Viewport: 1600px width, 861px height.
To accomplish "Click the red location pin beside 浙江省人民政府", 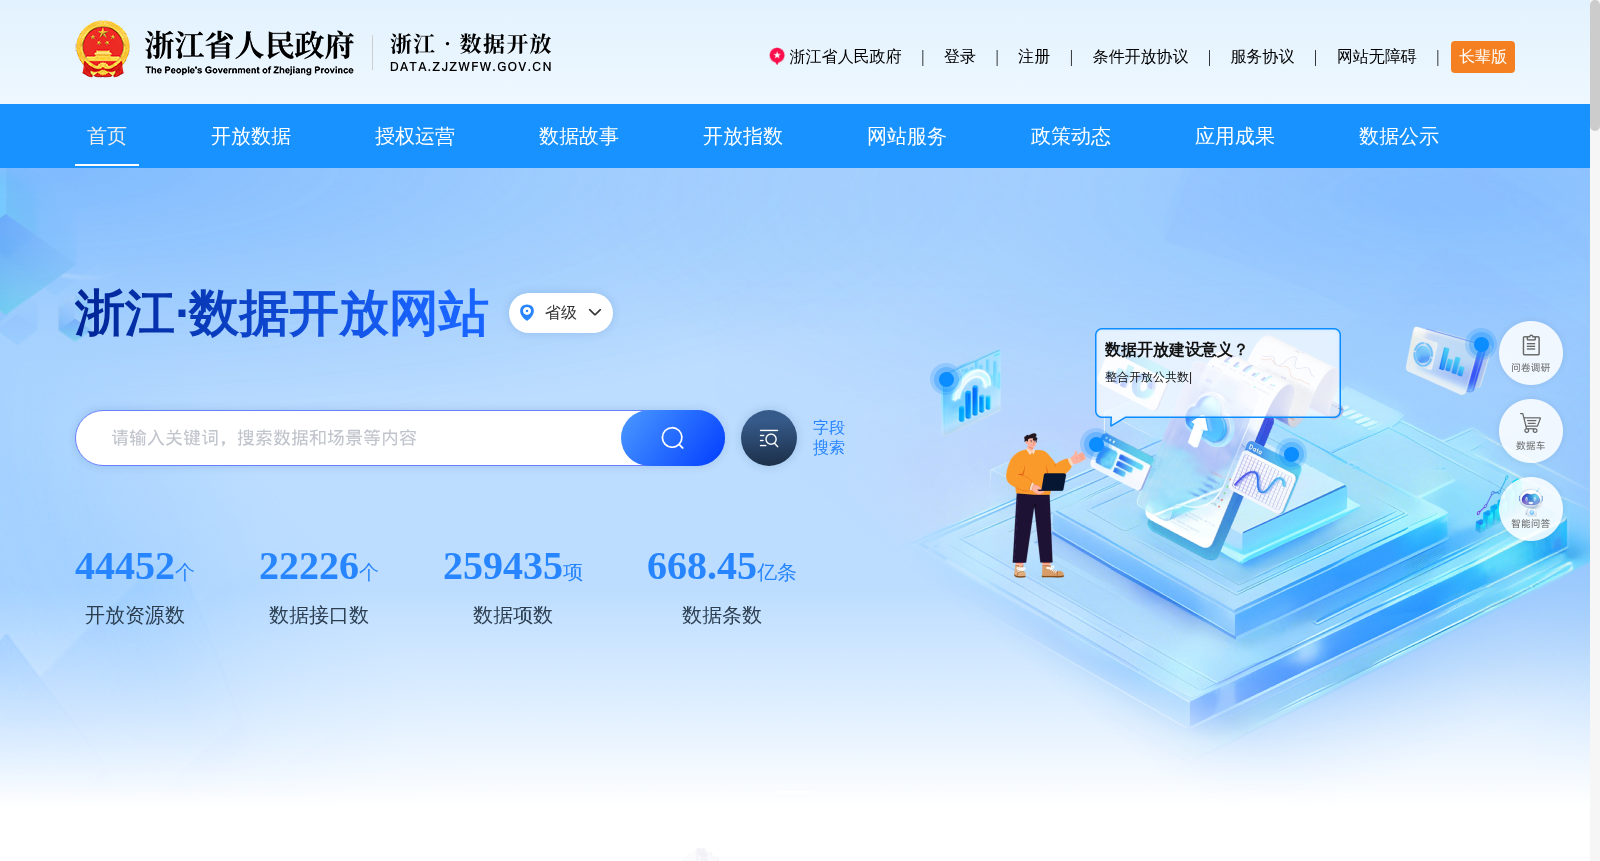I will (776, 56).
